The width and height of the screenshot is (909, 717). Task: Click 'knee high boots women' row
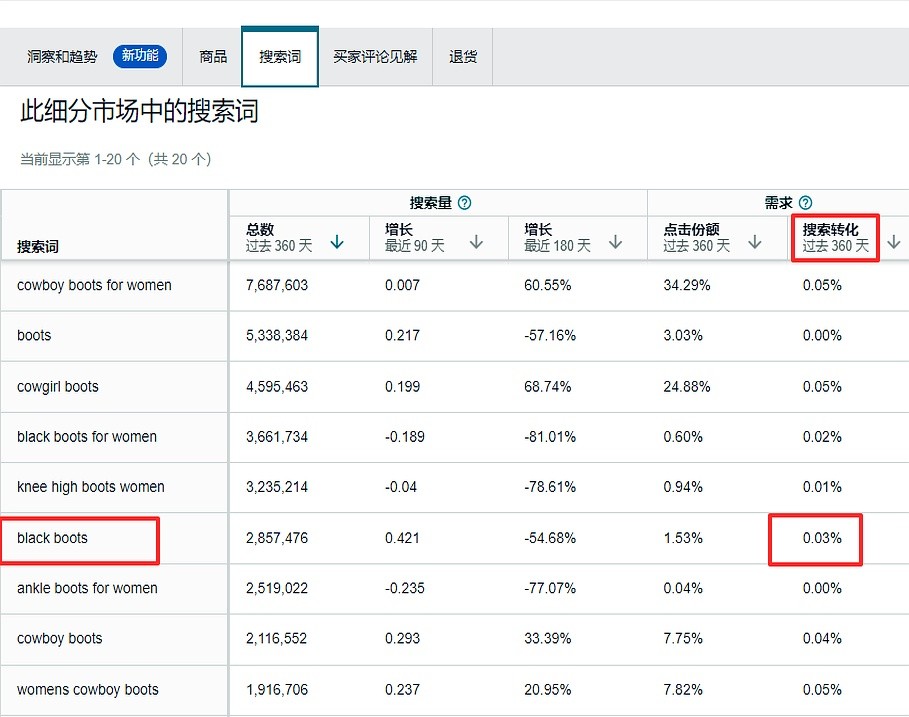click(91, 487)
